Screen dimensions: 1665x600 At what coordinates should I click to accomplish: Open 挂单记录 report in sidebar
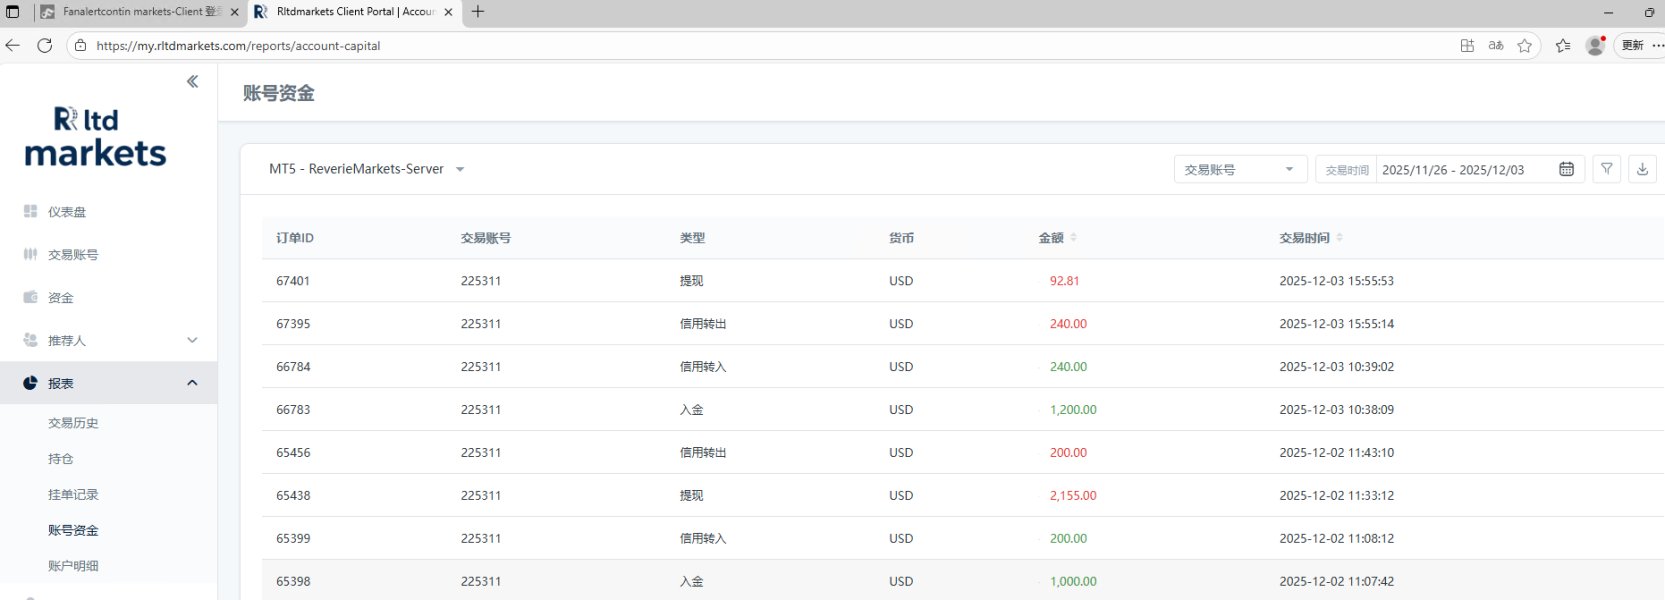tap(73, 495)
